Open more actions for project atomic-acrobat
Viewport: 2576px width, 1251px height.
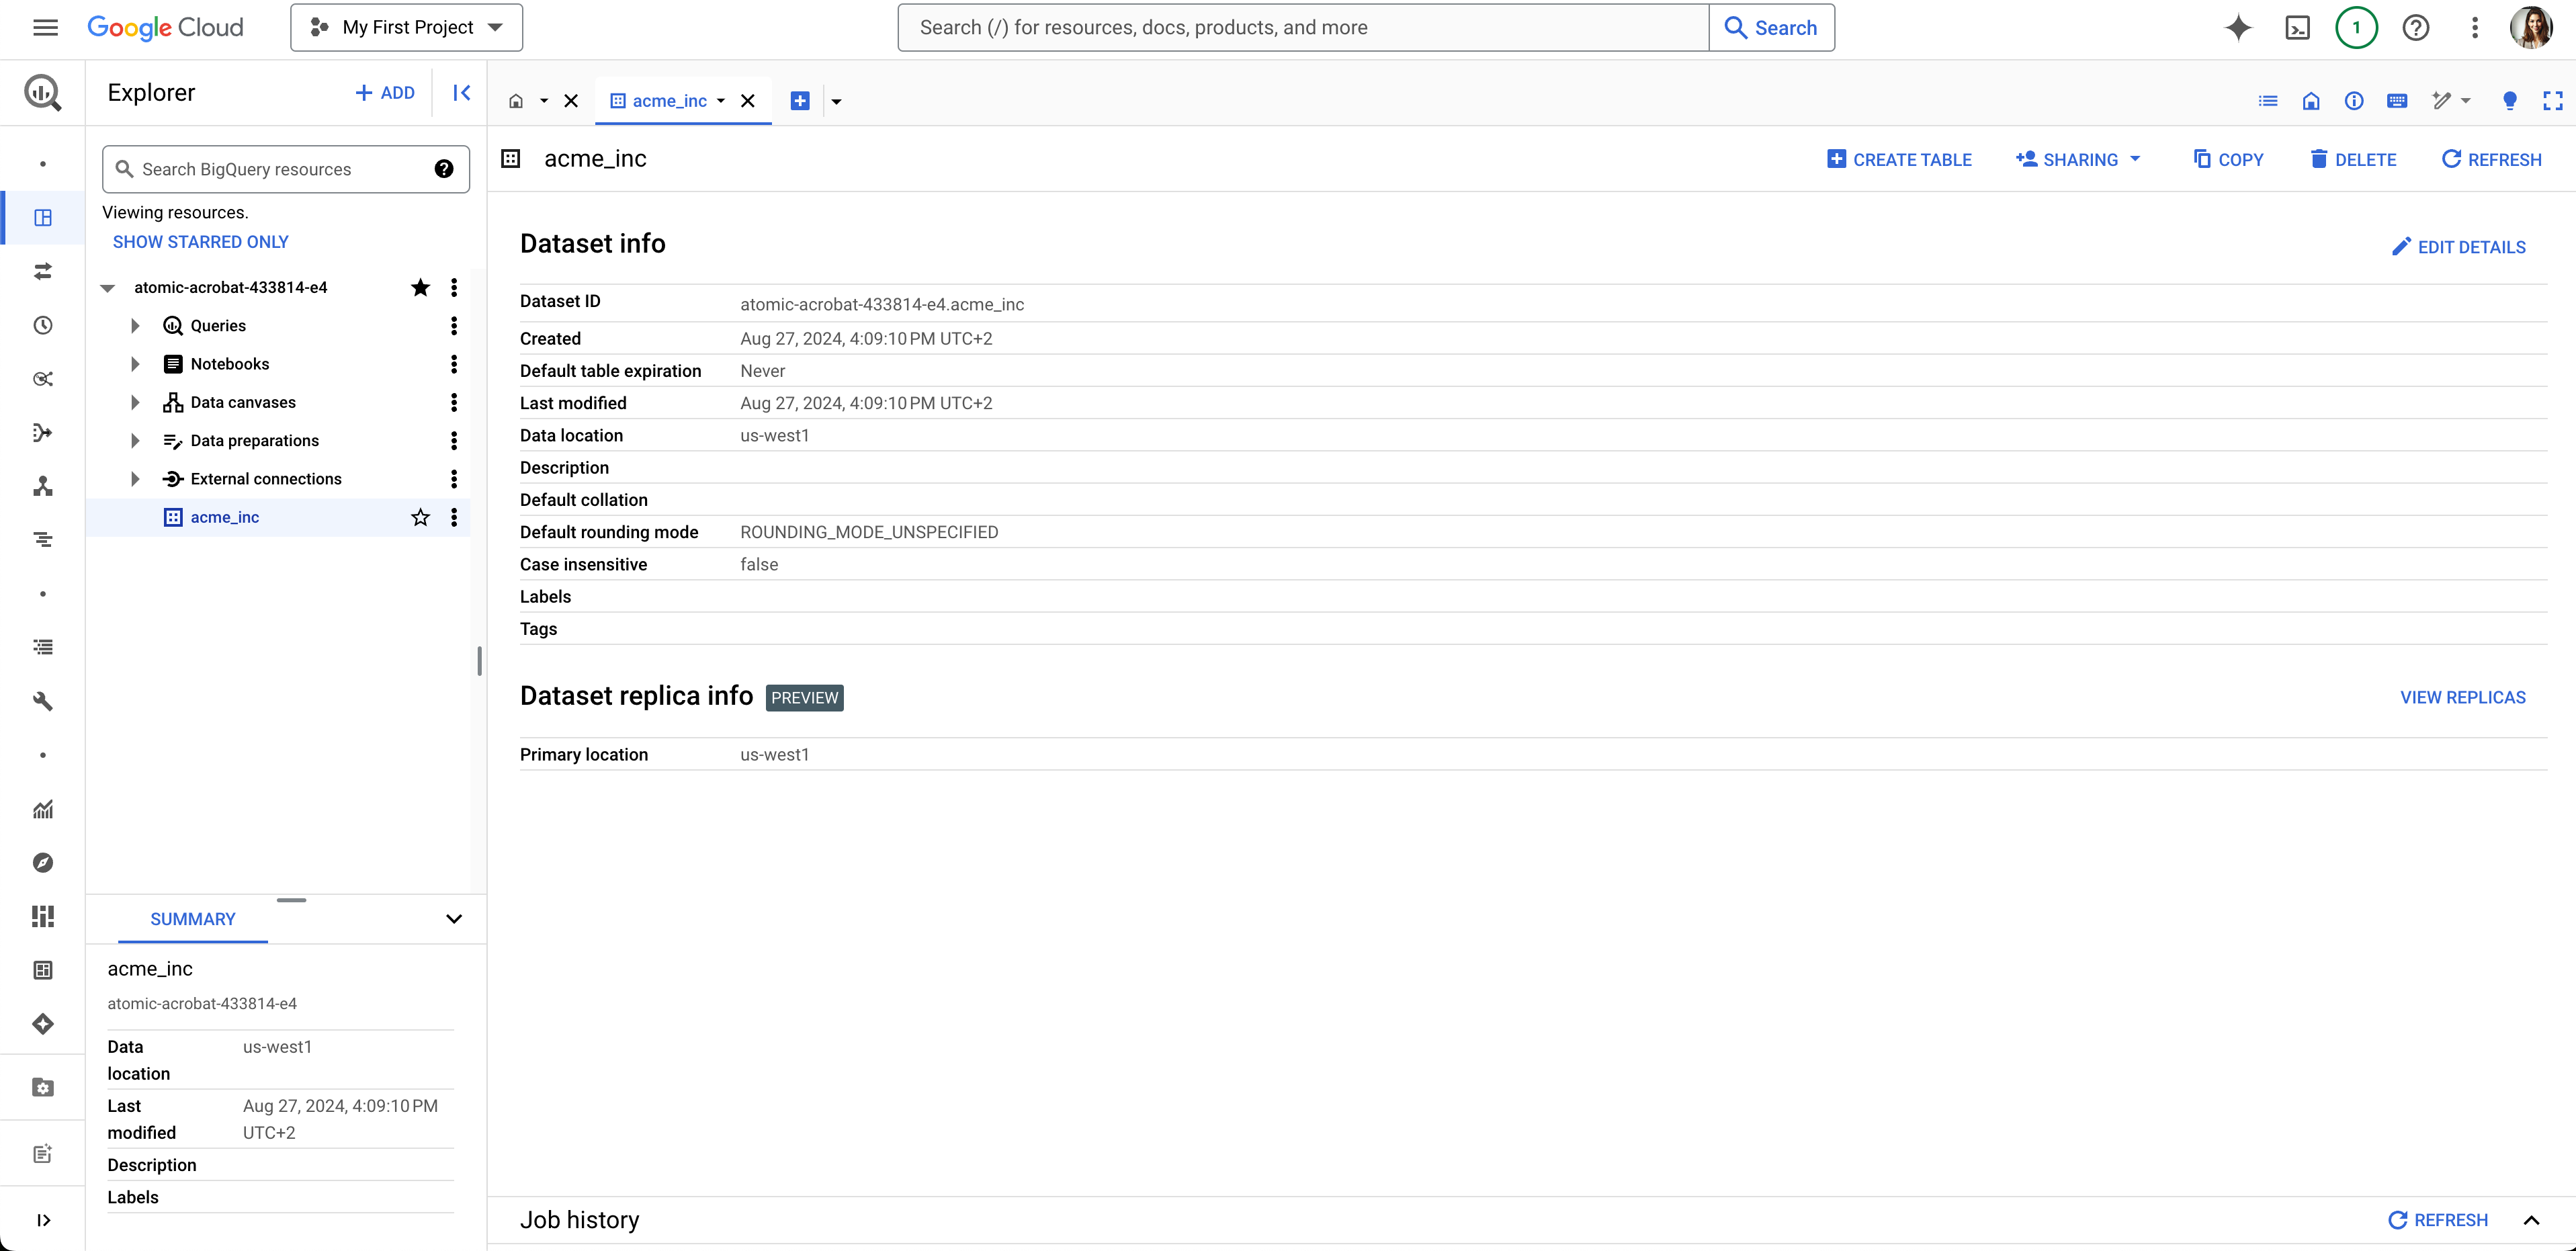(454, 288)
